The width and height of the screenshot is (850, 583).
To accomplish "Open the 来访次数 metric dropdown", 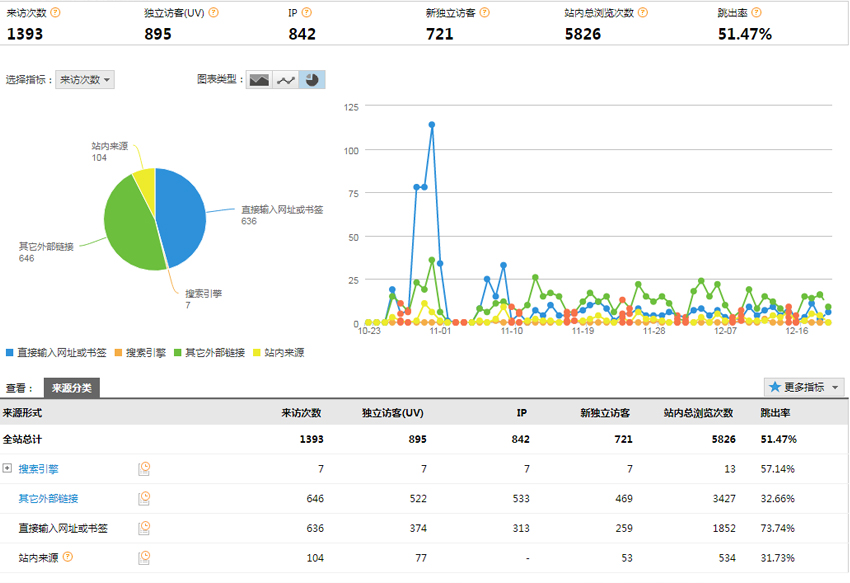I will click(x=85, y=80).
